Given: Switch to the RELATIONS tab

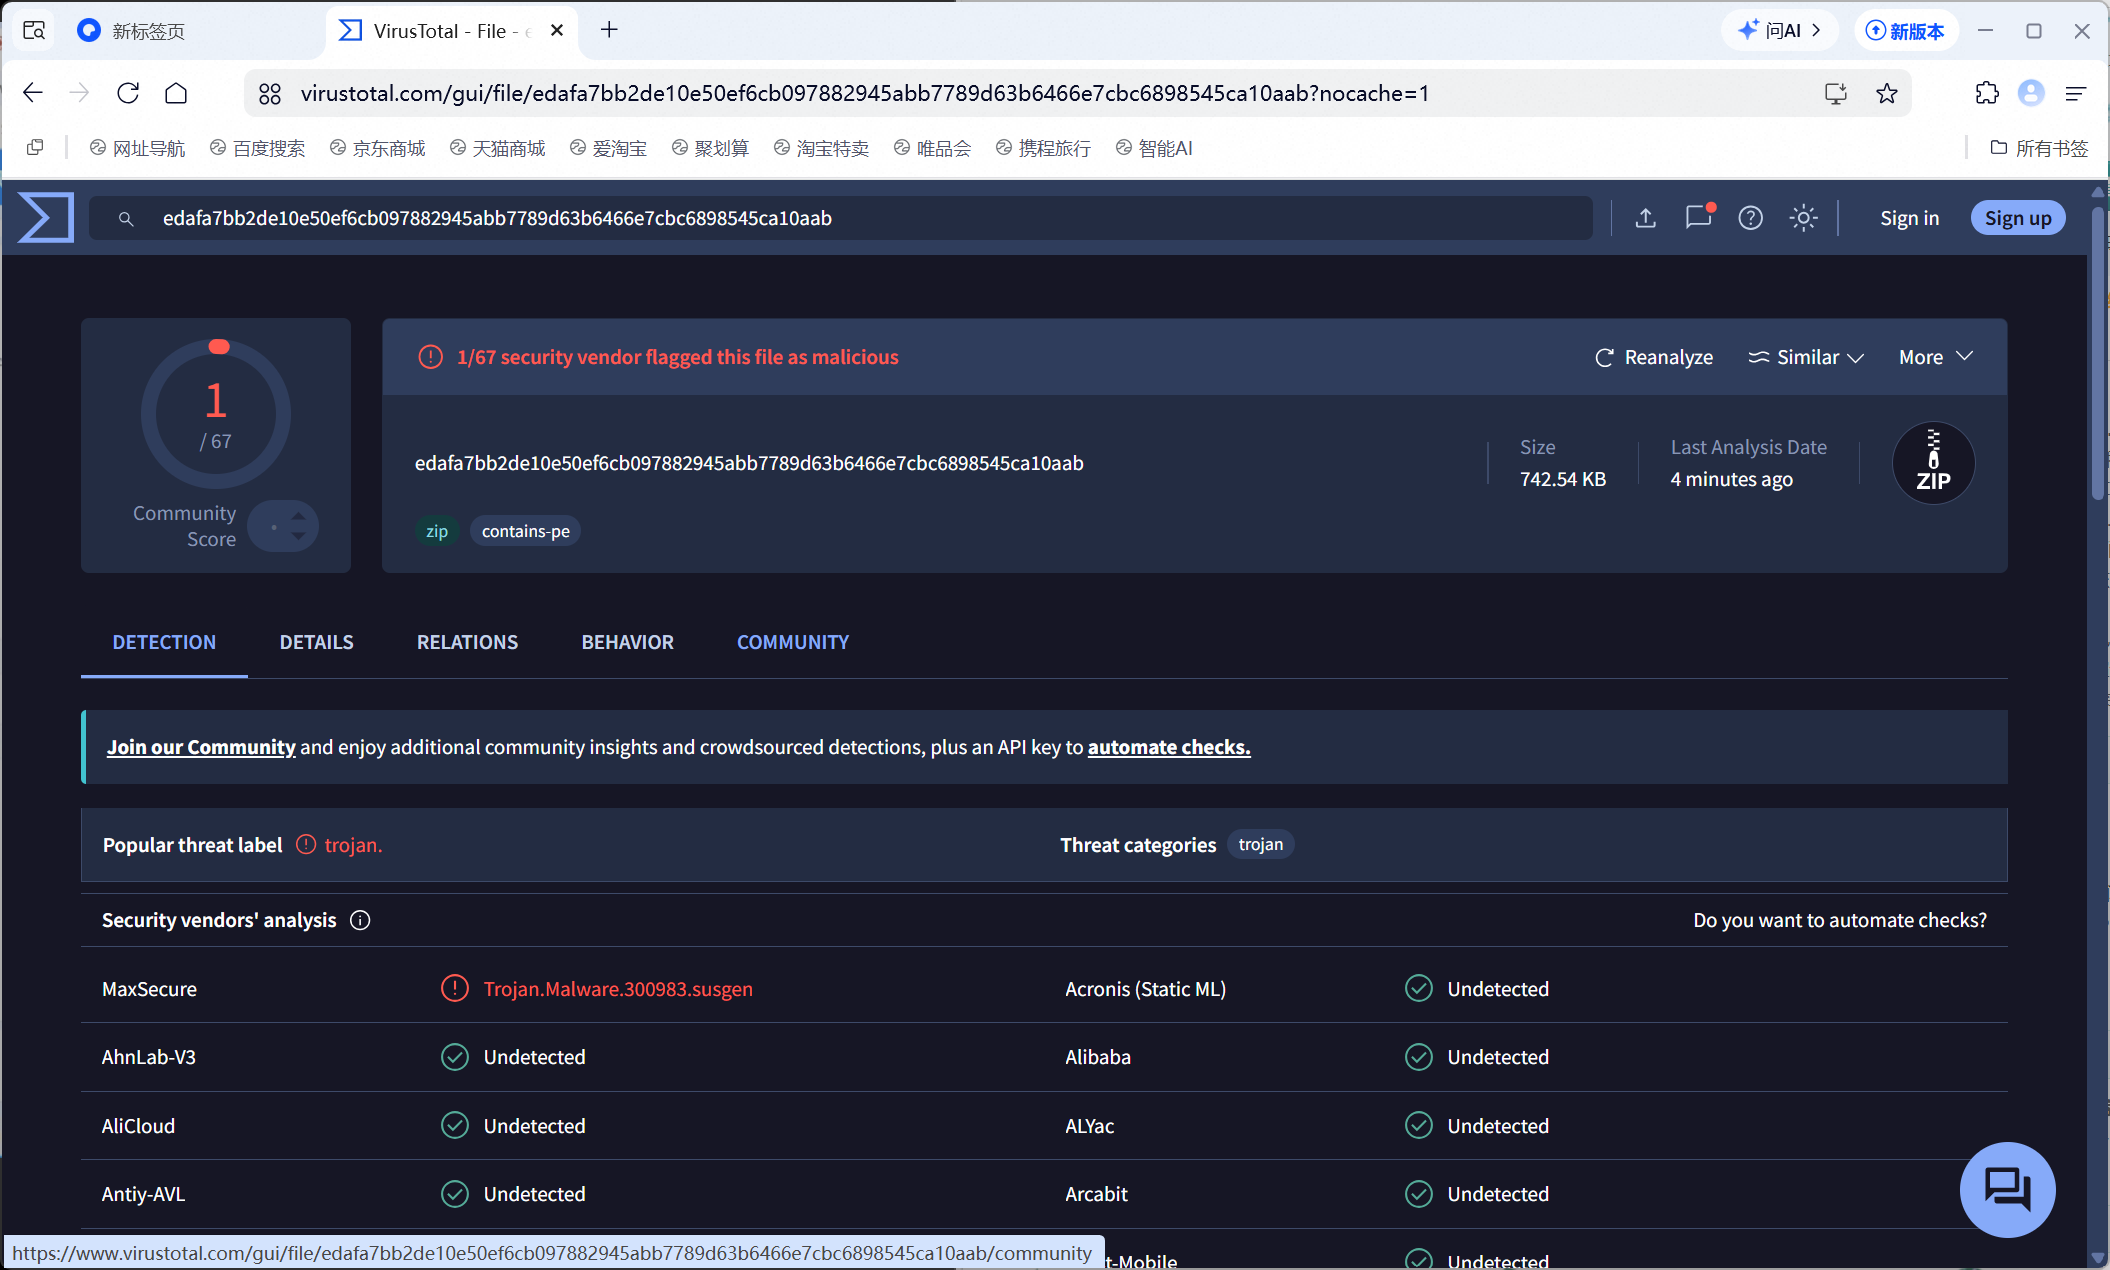Looking at the screenshot, I should tap(467, 642).
